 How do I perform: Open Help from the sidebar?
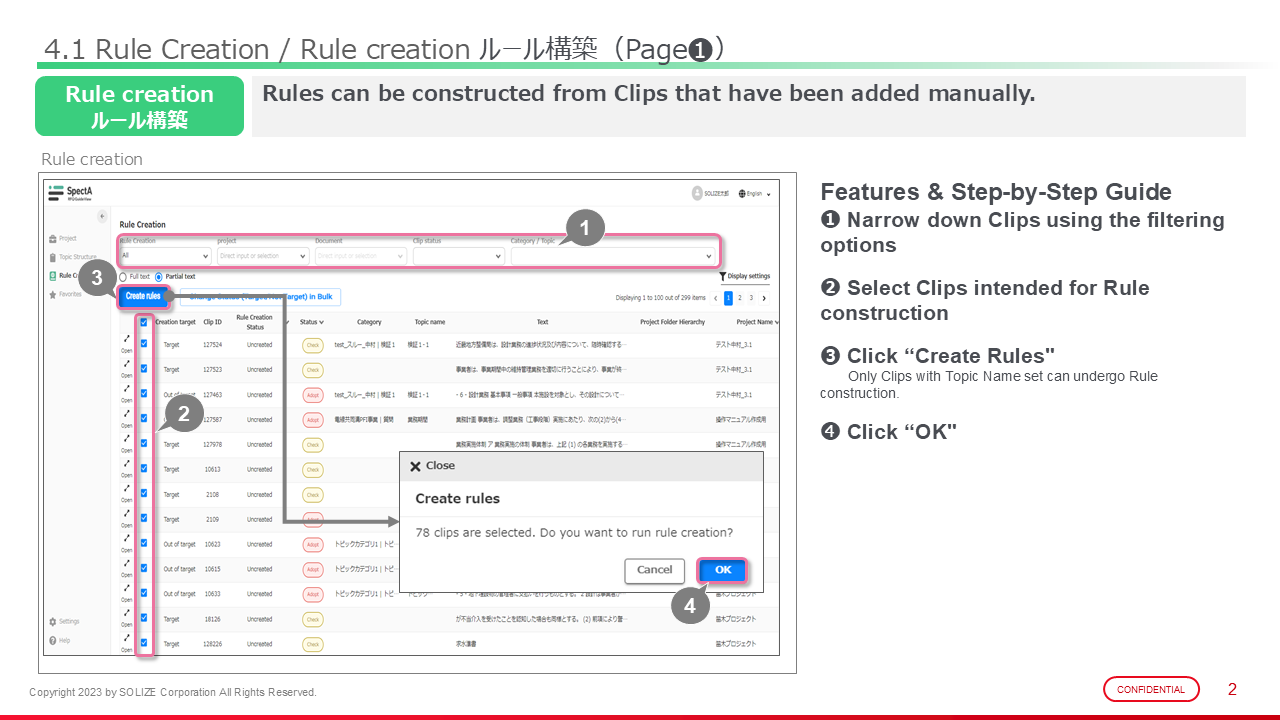(60, 640)
